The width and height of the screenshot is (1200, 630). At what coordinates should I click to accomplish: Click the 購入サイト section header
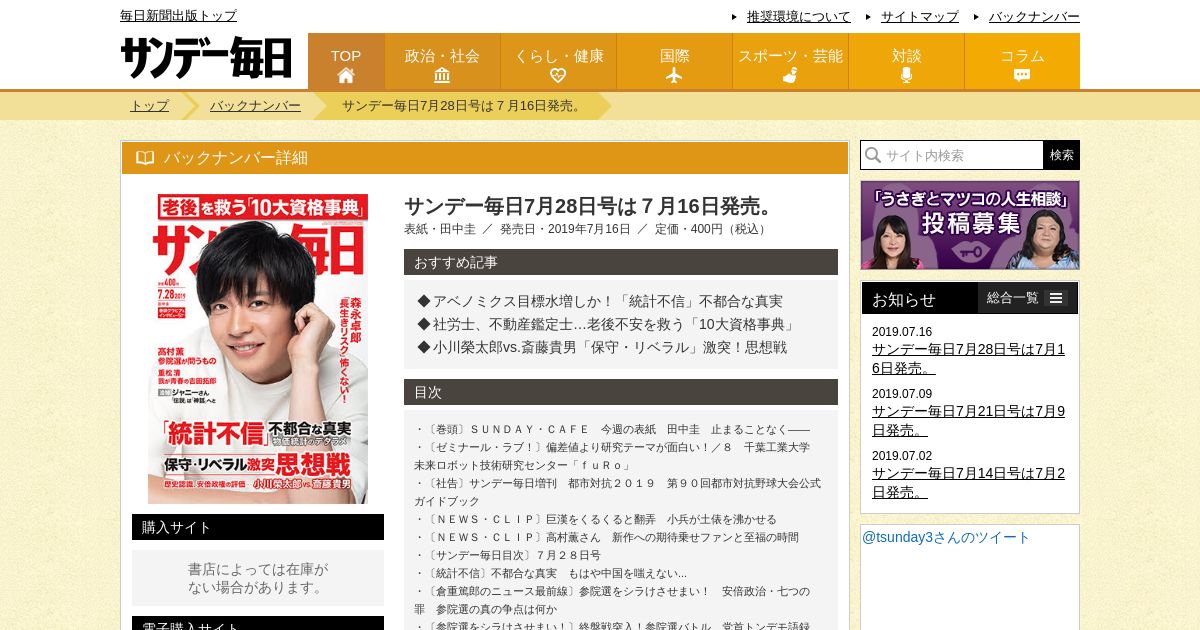(258, 527)
